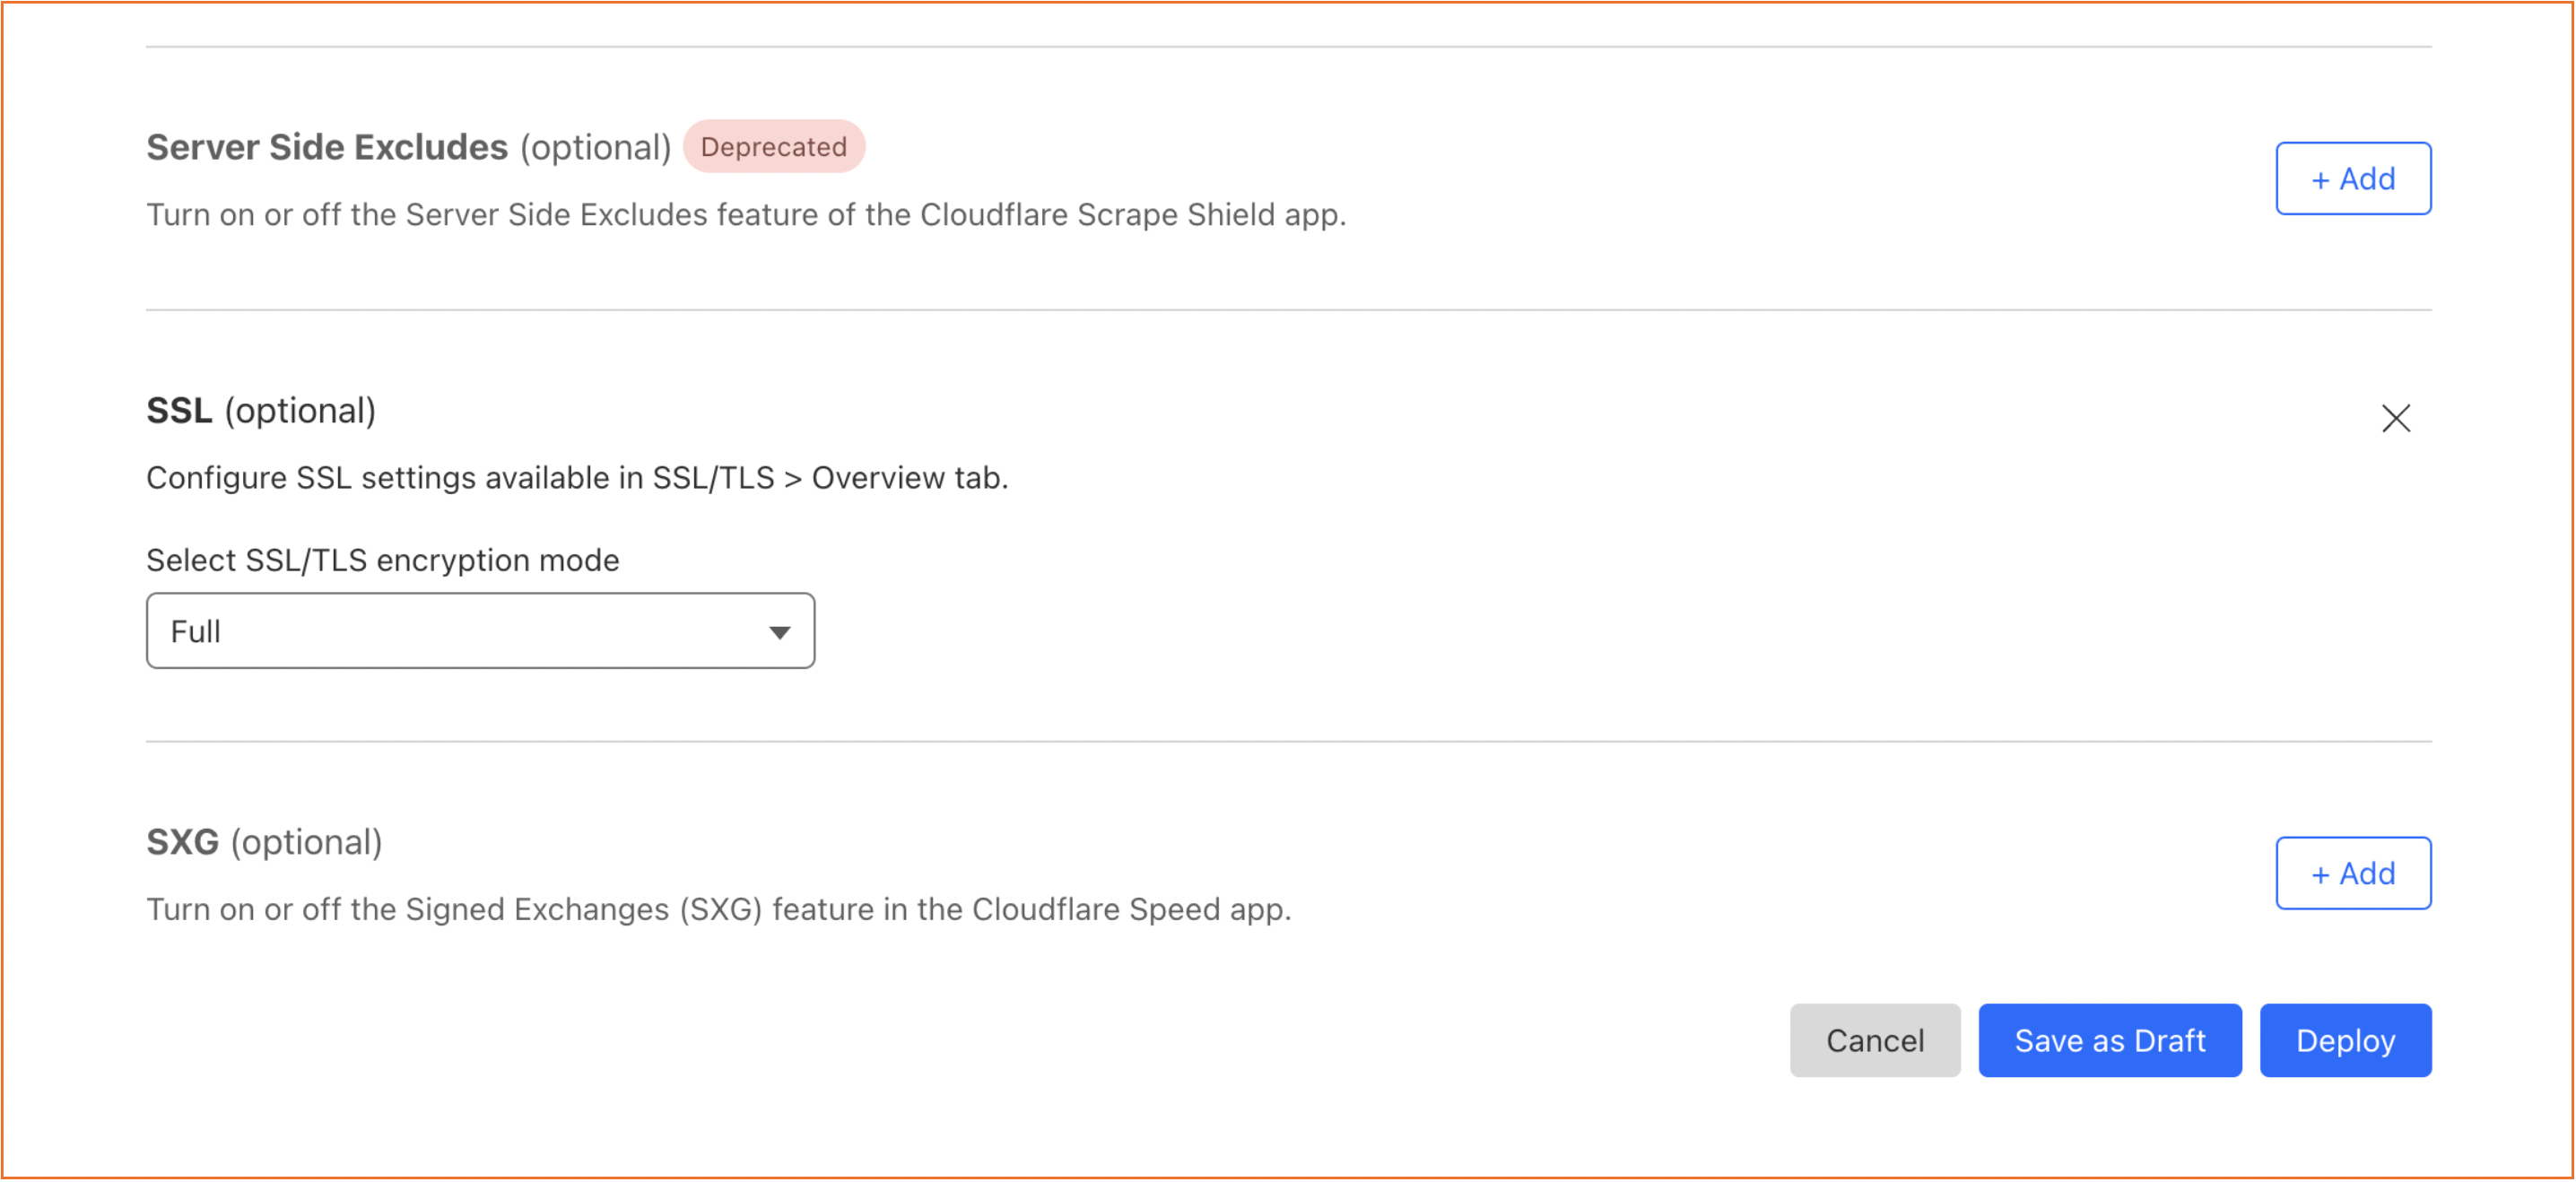The width and height of the screenshot is (2576, 1182).
Task: Cancel the current configuration changes
Action: click(1875, 1040)
